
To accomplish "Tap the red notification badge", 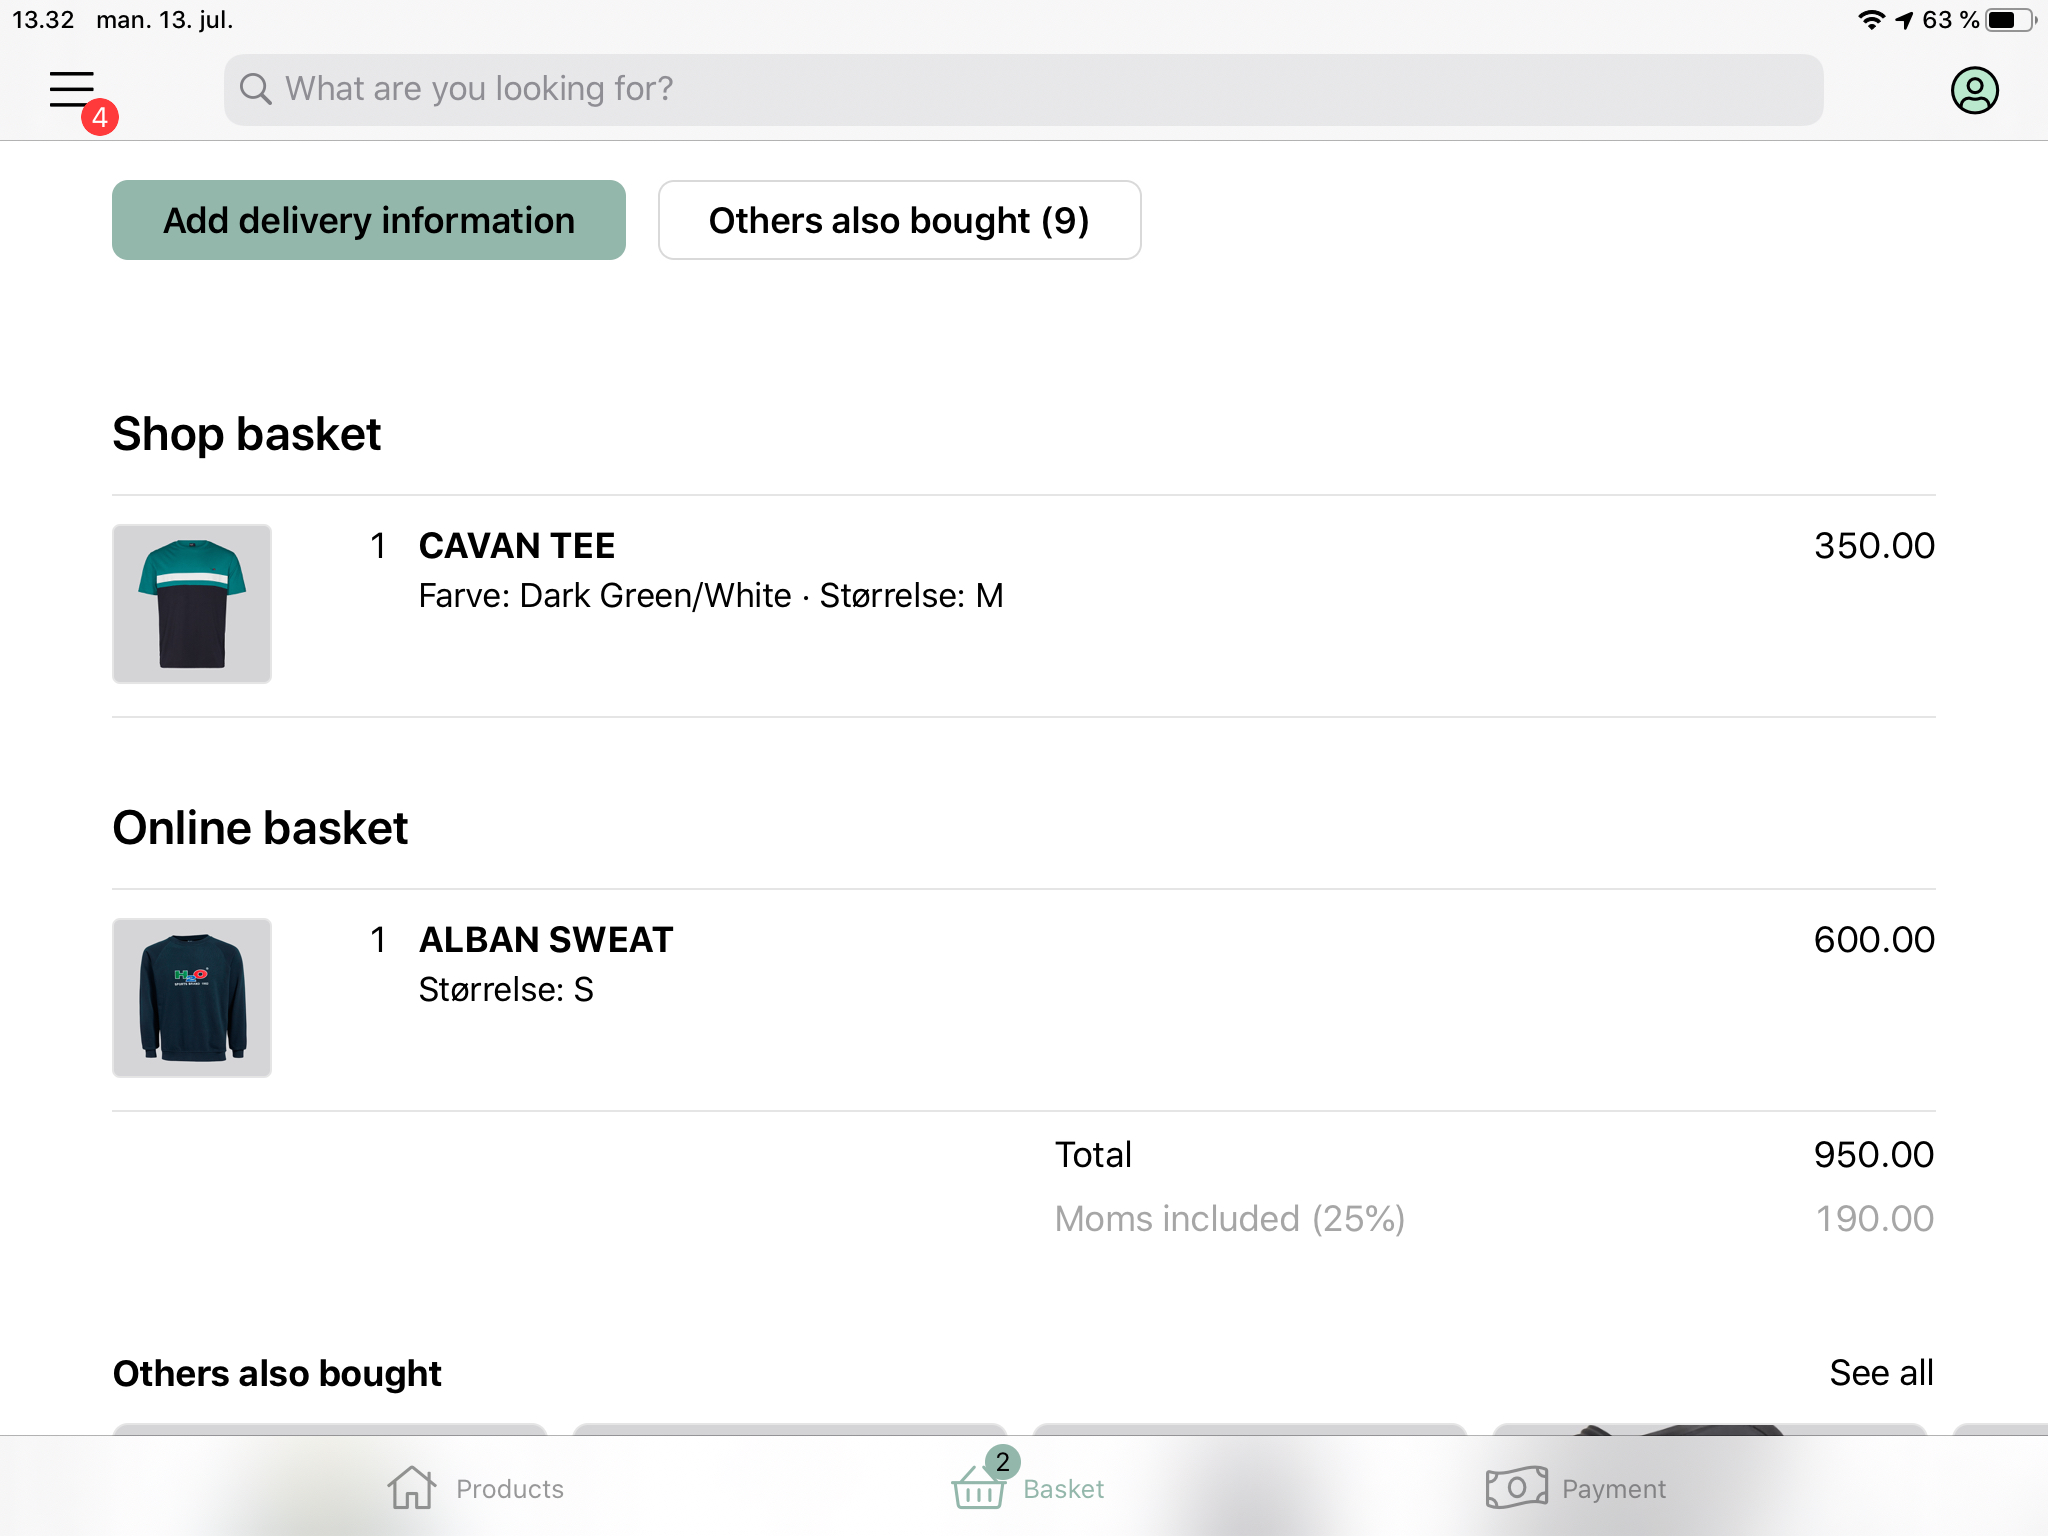I will pos(100,118).
